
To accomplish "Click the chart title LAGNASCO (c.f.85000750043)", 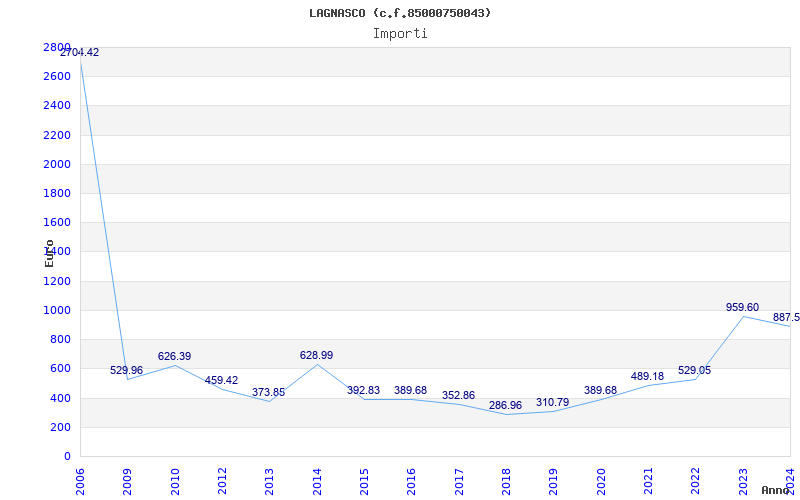I will [400, 13].
